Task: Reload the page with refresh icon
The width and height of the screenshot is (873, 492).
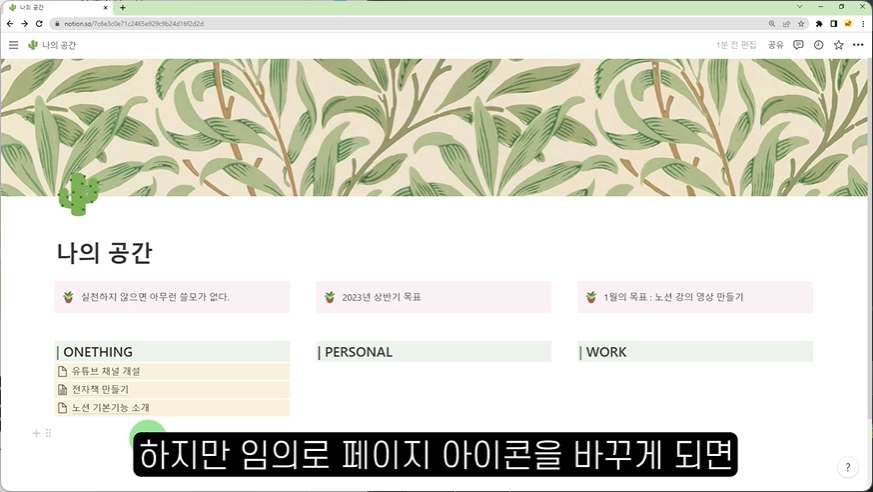Action: 39,23
